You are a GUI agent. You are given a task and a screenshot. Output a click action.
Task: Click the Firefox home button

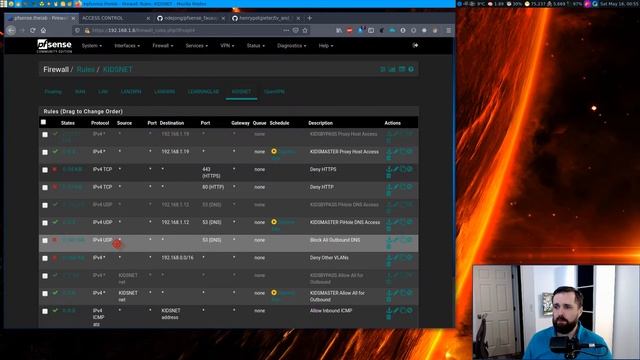[x=43, y=30]
